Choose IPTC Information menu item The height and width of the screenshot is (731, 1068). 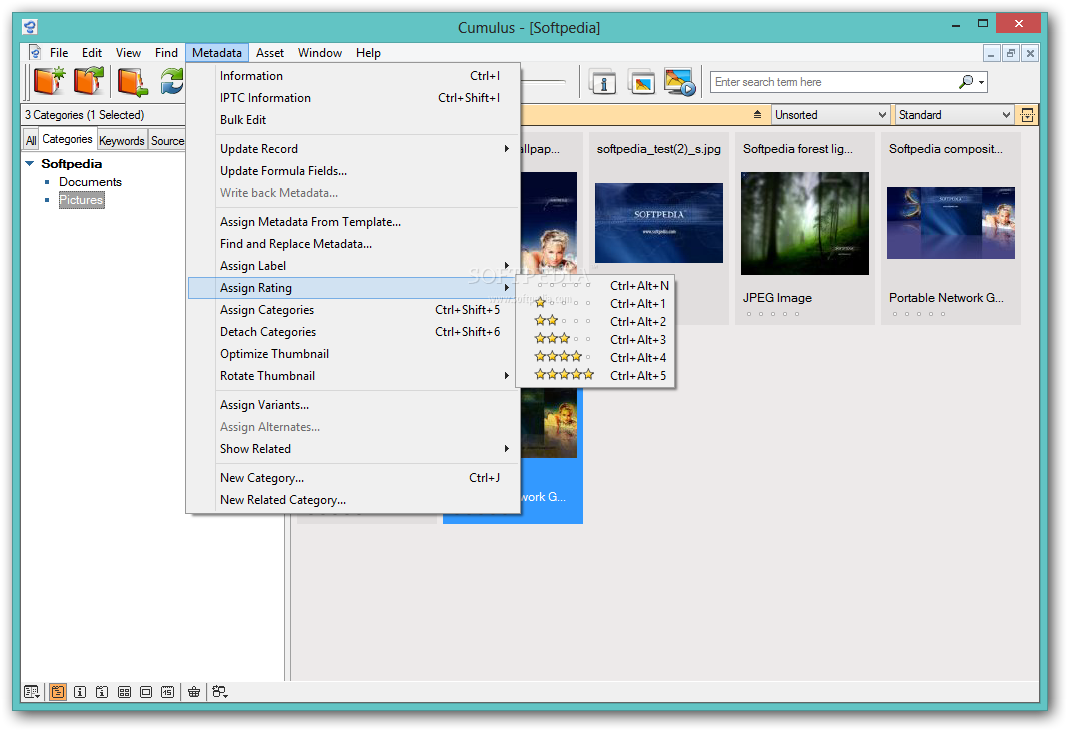(x=354, y=97)
